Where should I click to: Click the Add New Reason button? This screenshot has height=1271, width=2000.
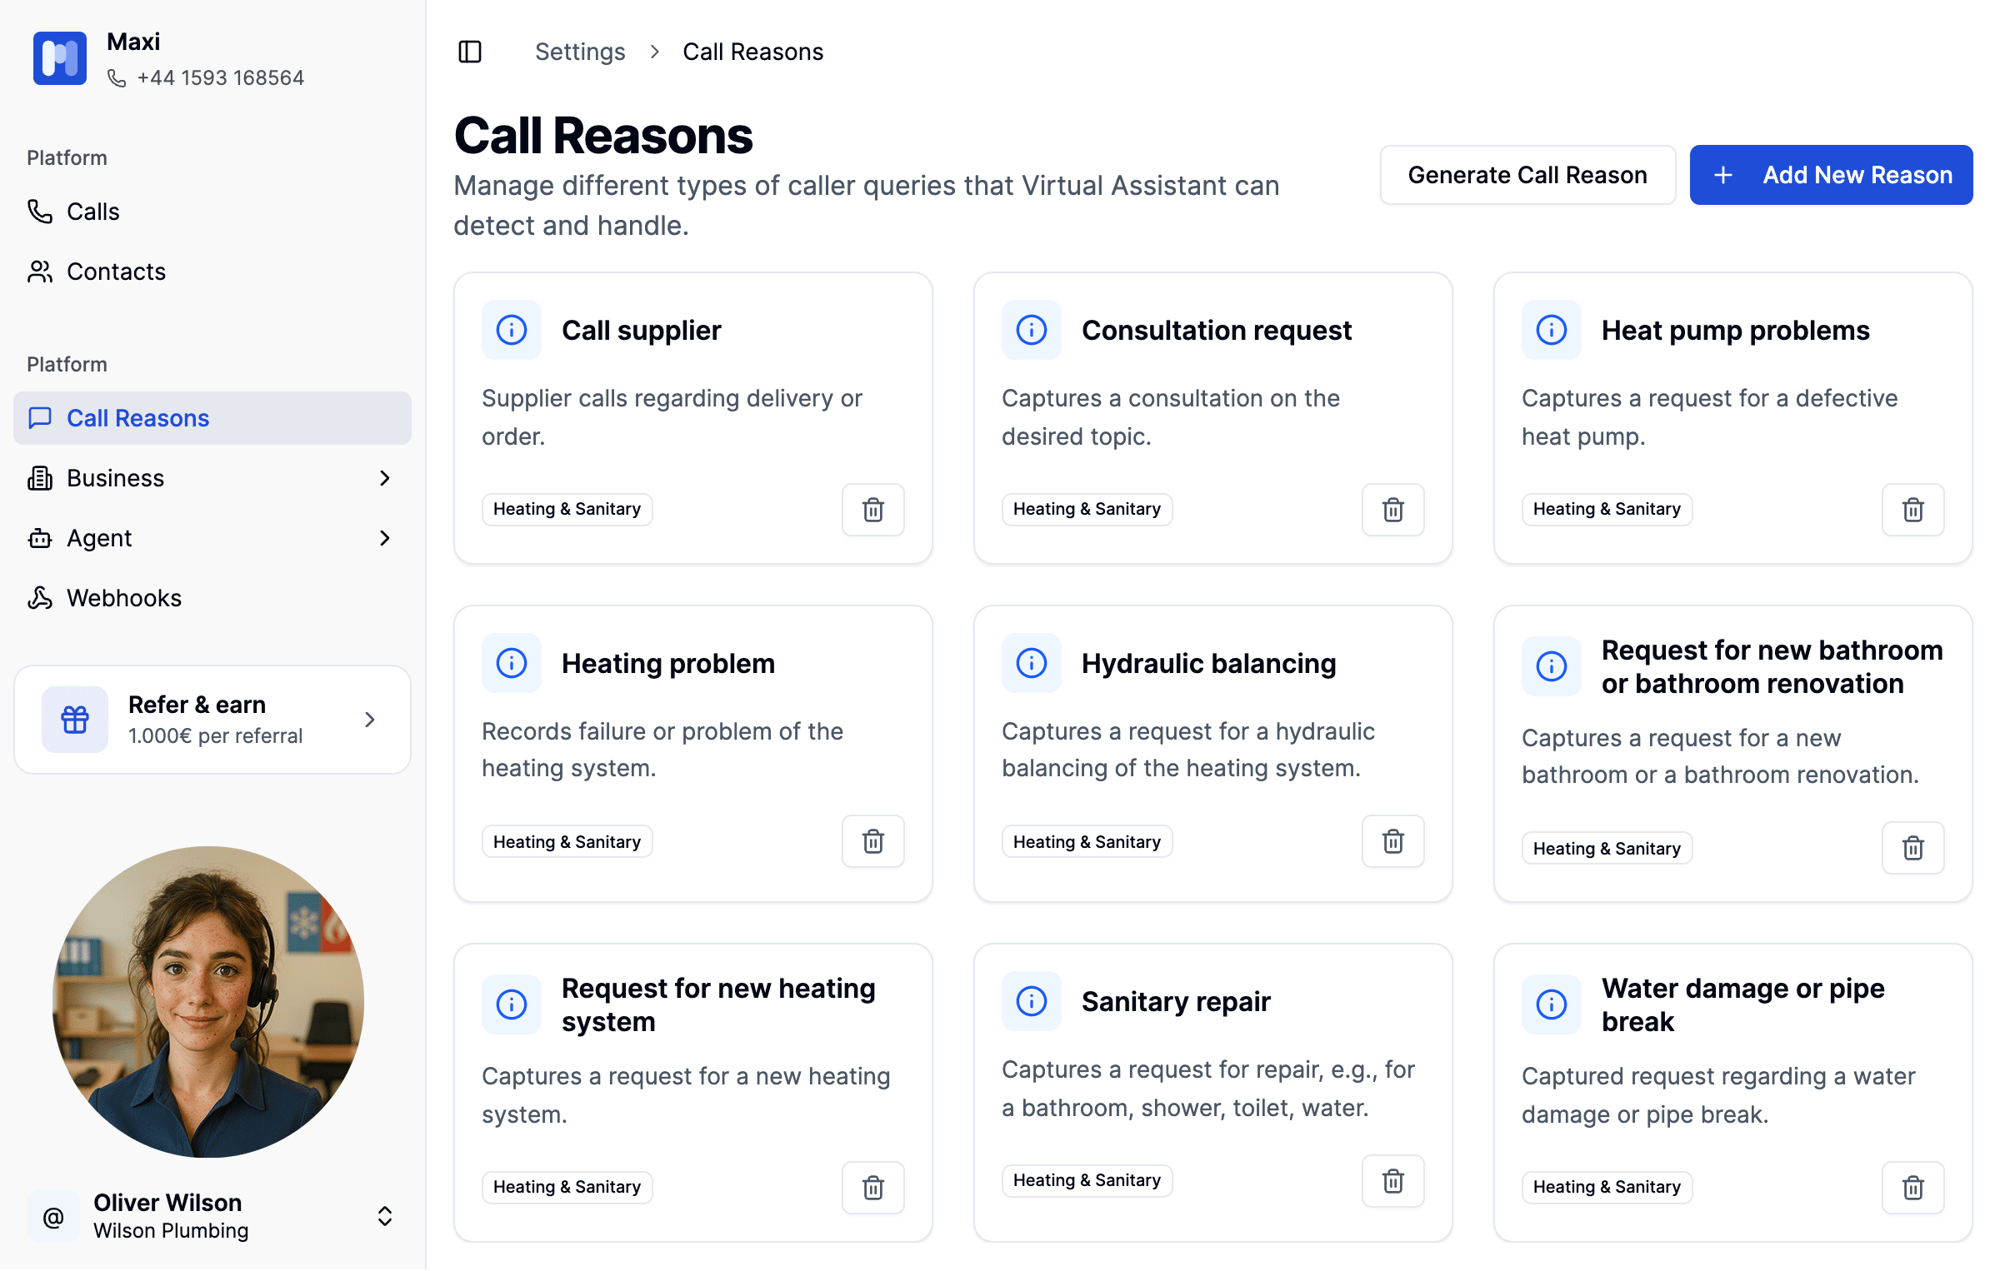(1830, 174)
